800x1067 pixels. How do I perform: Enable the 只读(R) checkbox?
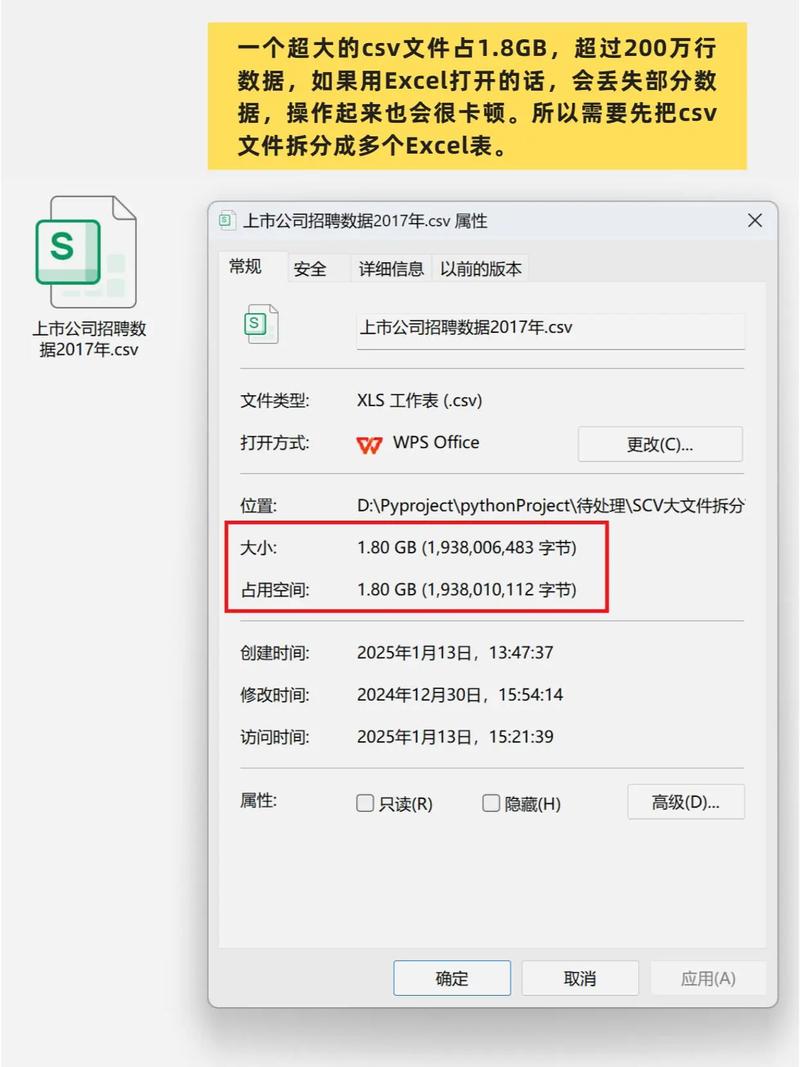pos(366,802)
